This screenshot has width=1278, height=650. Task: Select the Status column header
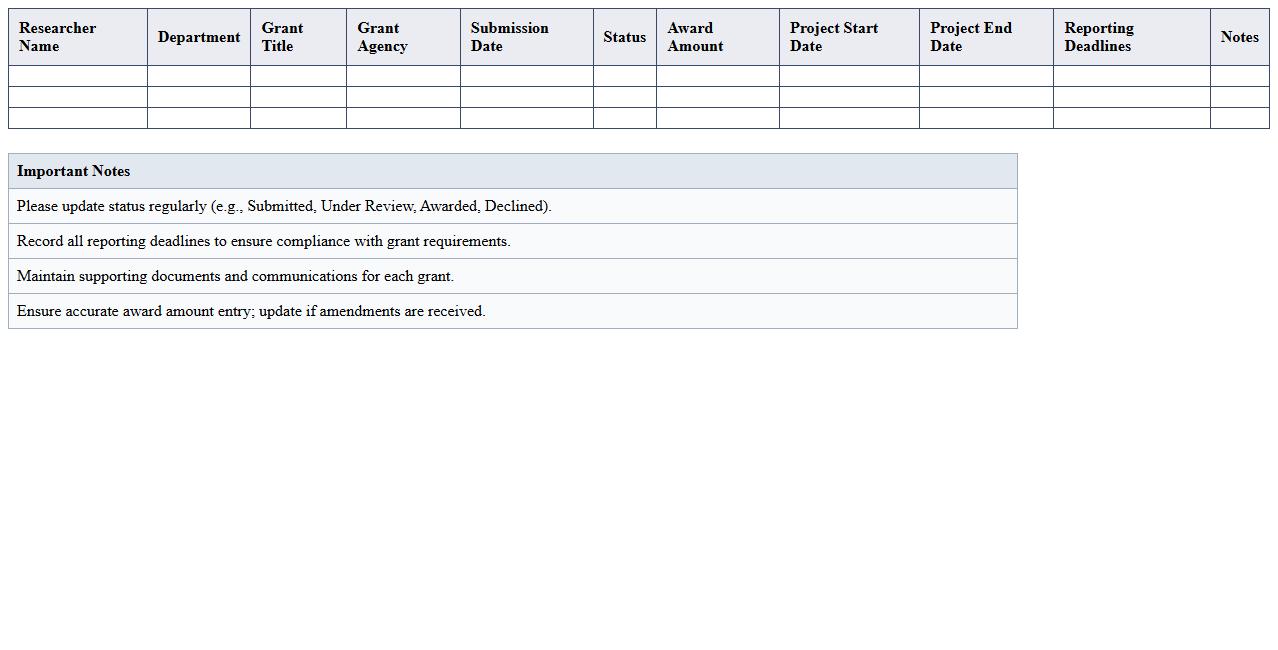(x=624, y=37)
